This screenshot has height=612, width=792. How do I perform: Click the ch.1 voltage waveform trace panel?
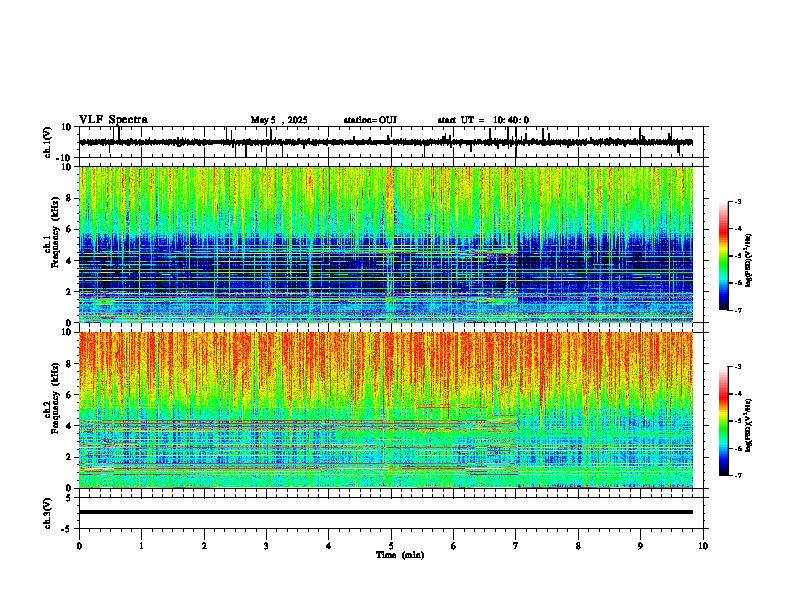click(x=393, y=142)
